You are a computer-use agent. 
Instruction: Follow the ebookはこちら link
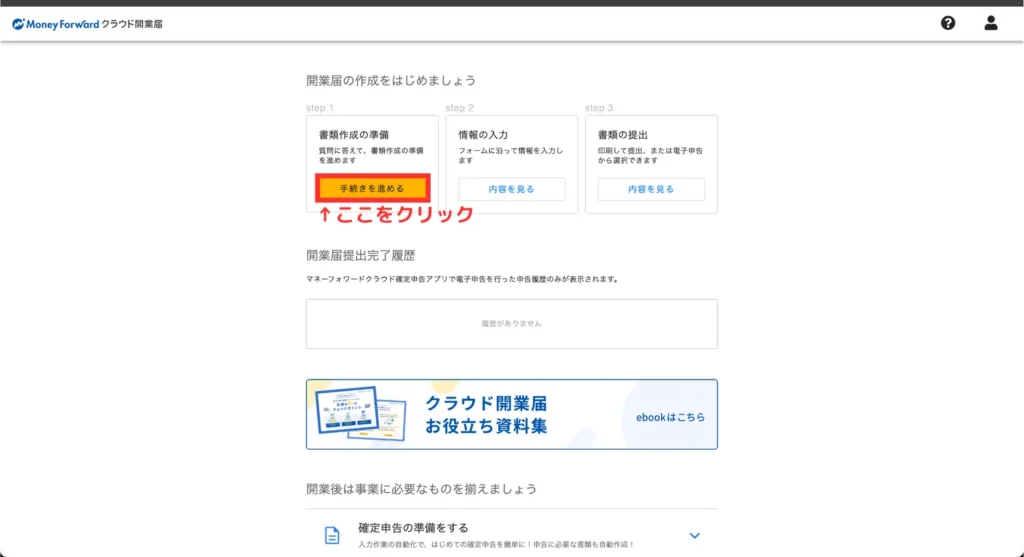[x=670, y=416]
